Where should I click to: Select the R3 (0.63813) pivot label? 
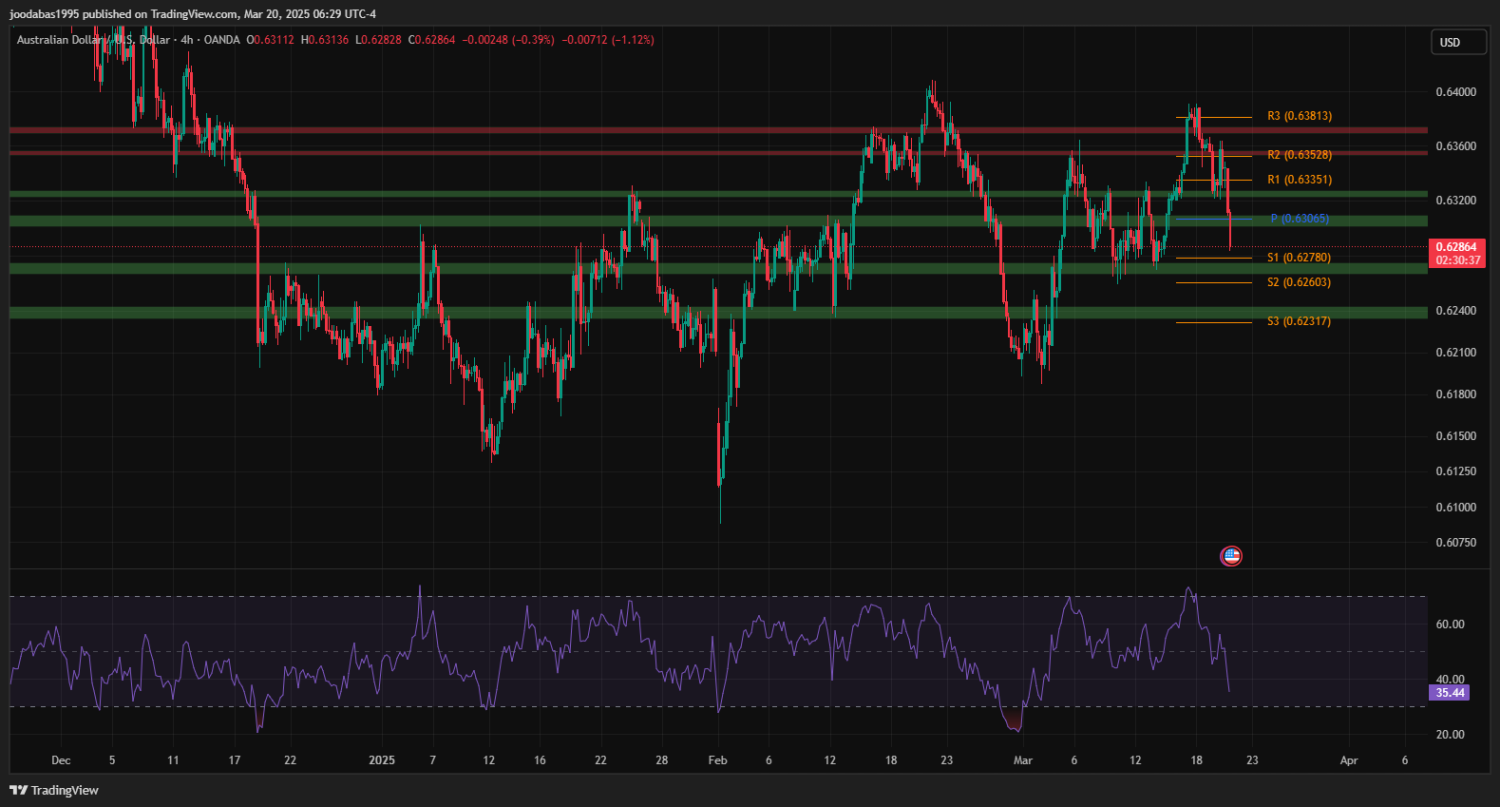coord(1299,116)
